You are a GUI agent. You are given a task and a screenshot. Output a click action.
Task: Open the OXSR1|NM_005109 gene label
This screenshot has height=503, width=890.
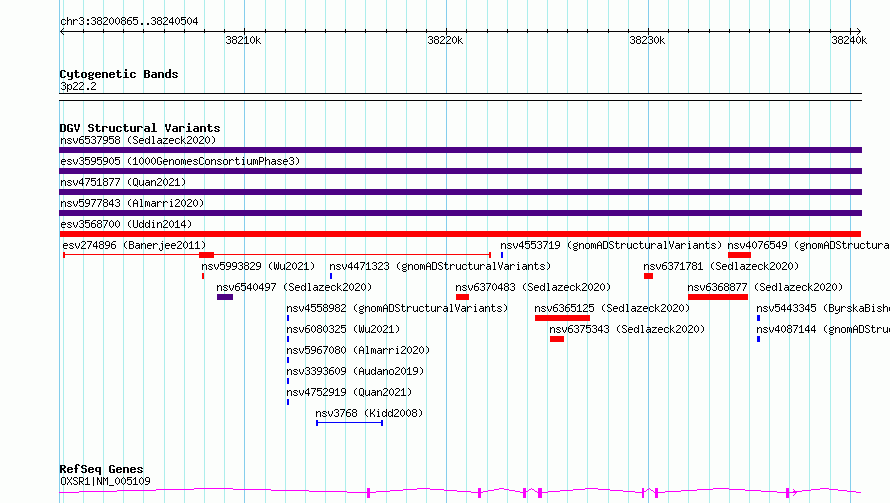[105, 481]
